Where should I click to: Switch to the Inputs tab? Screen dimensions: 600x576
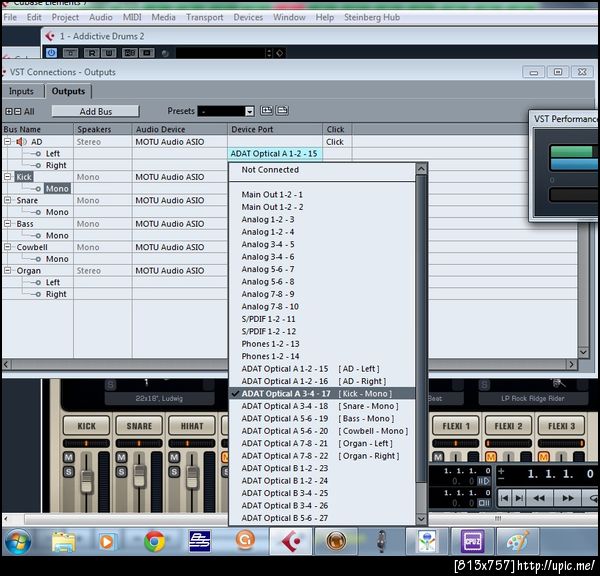point(21,91)
